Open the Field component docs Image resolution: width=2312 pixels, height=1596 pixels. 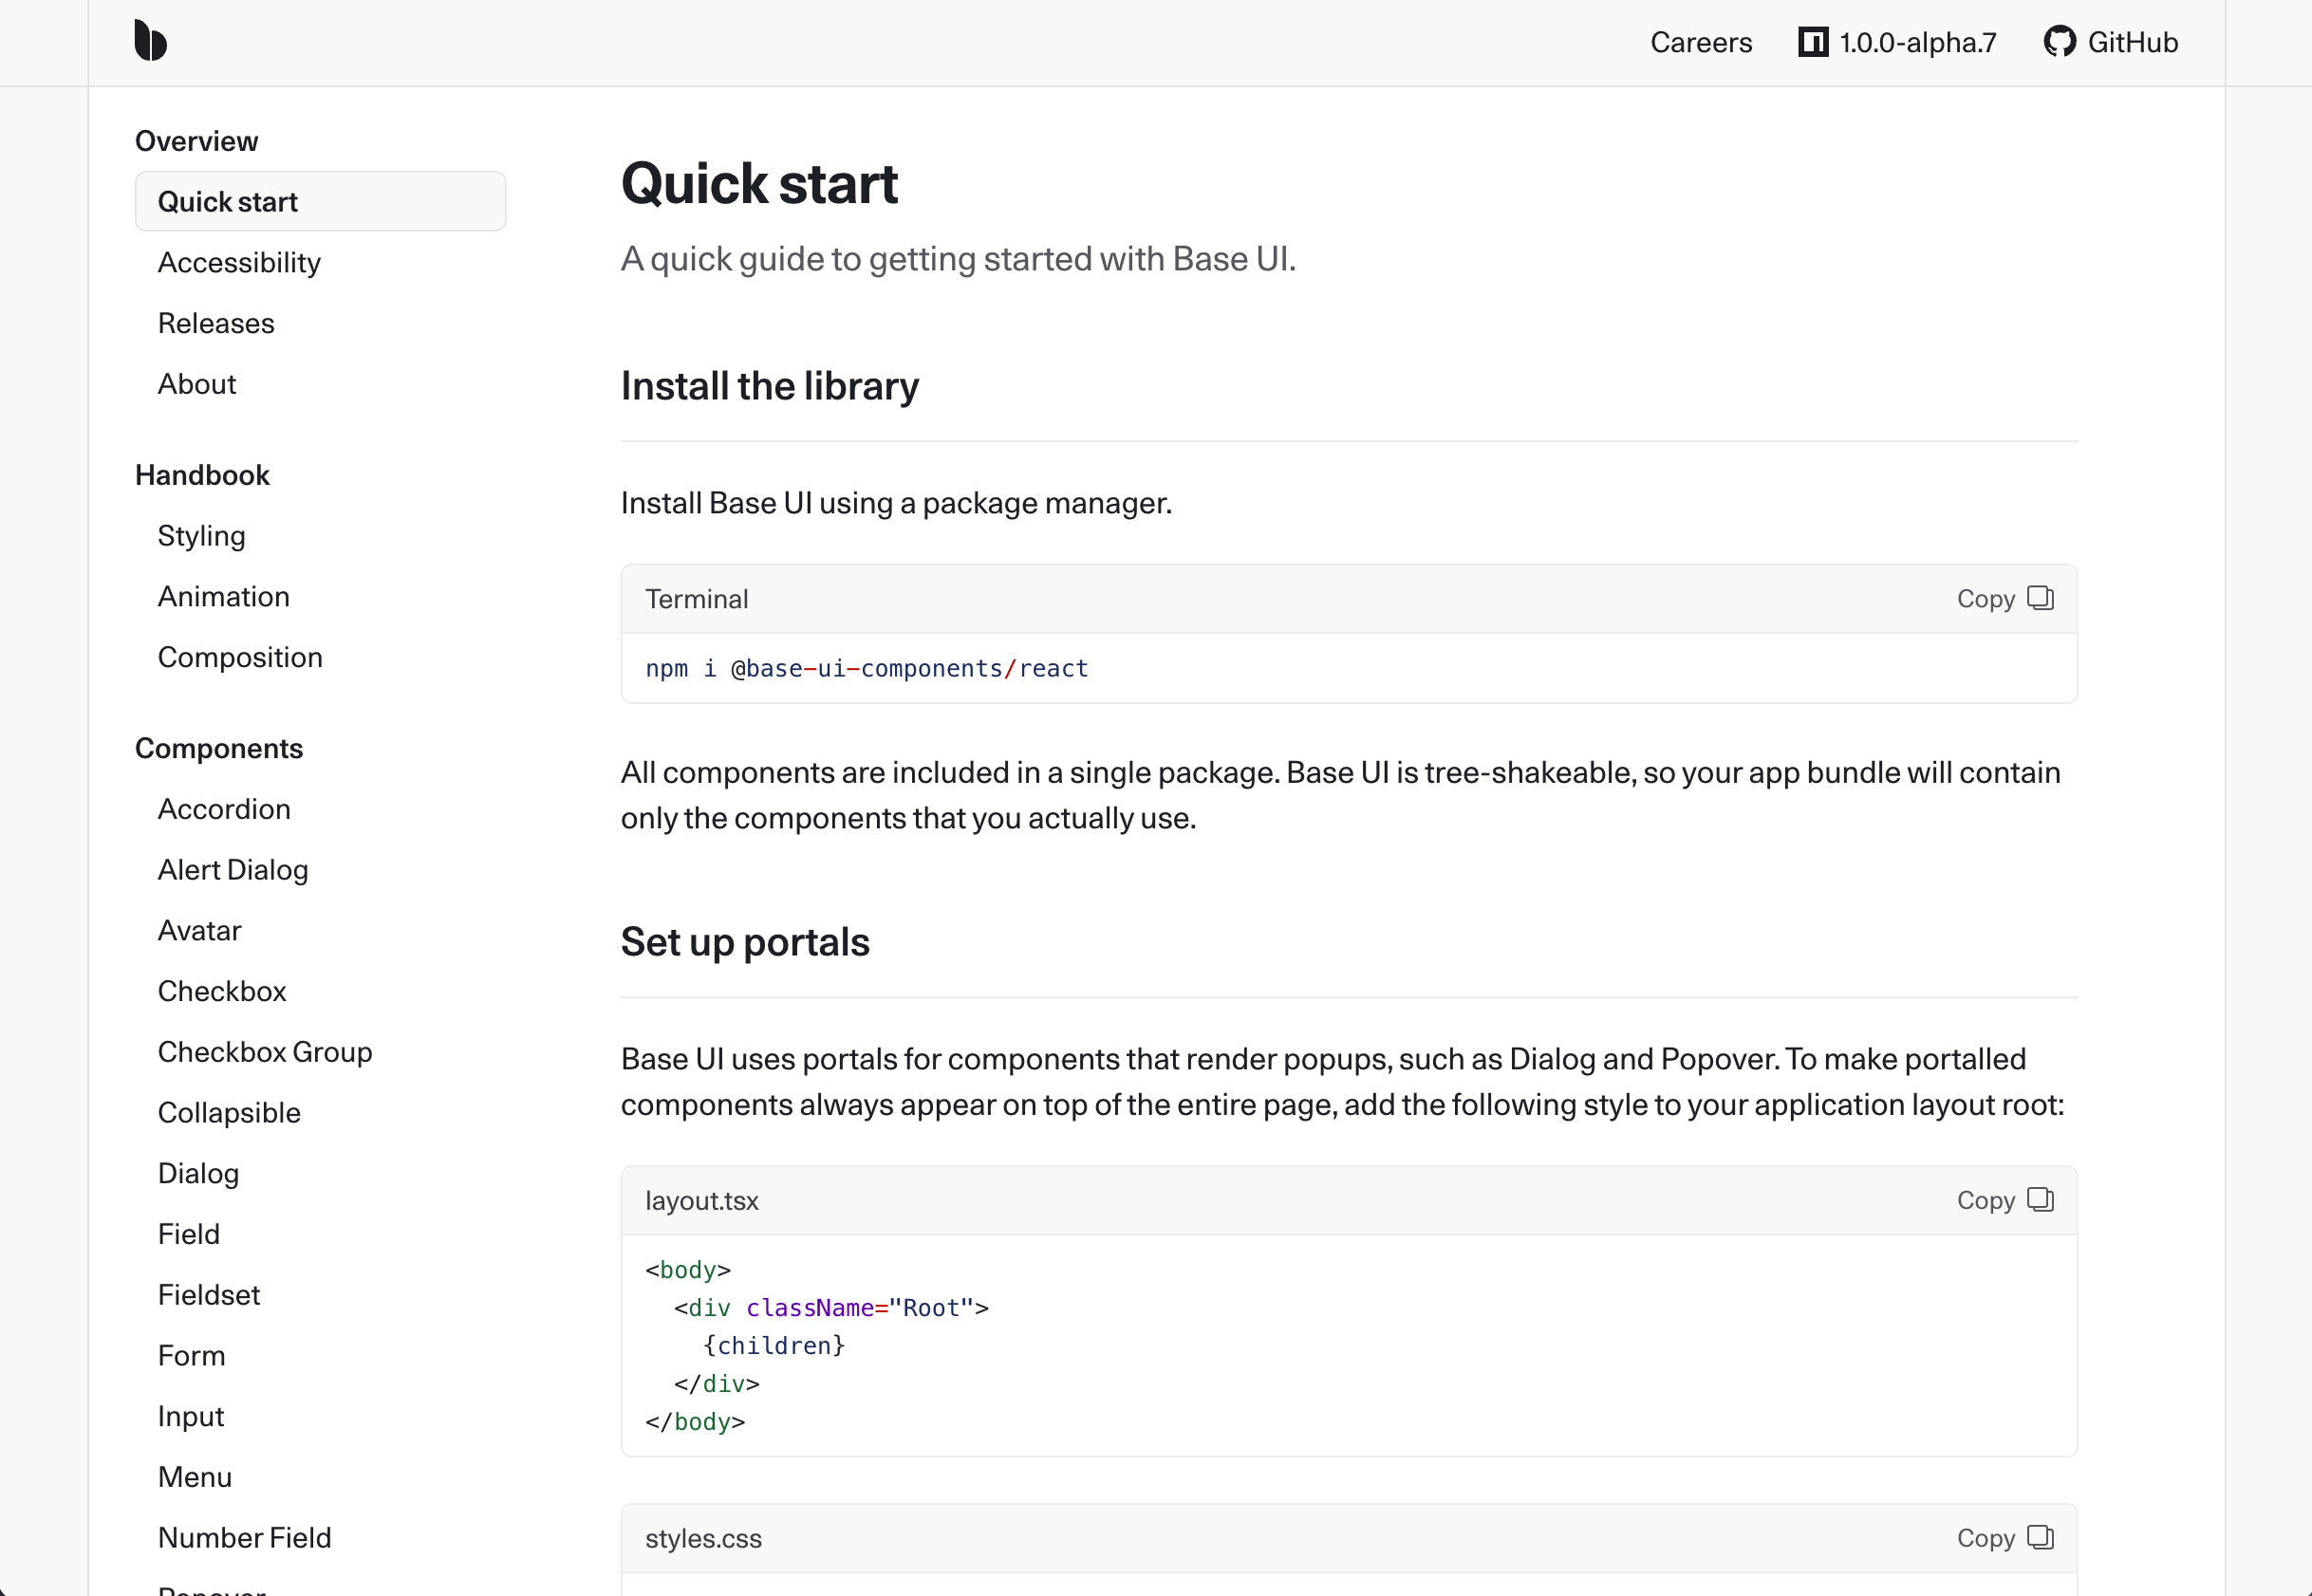(x=189, y=1234)
